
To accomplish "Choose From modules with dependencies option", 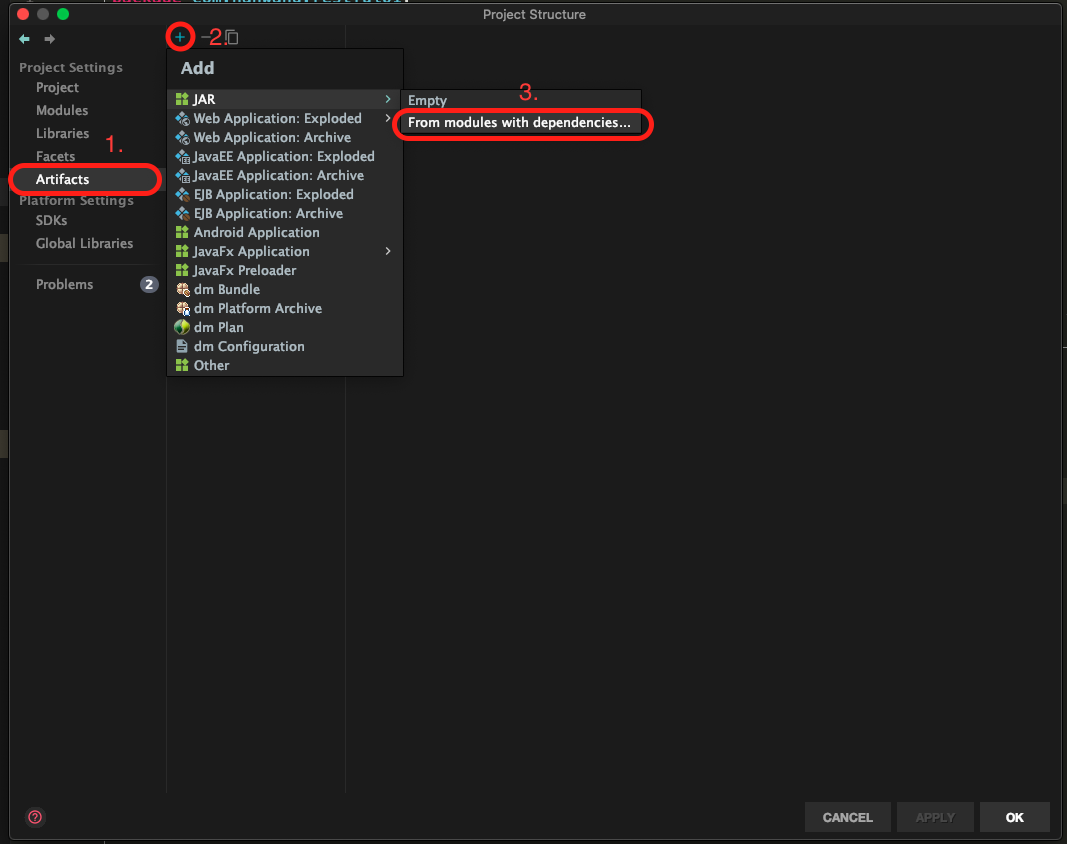I will coord(519,123).
